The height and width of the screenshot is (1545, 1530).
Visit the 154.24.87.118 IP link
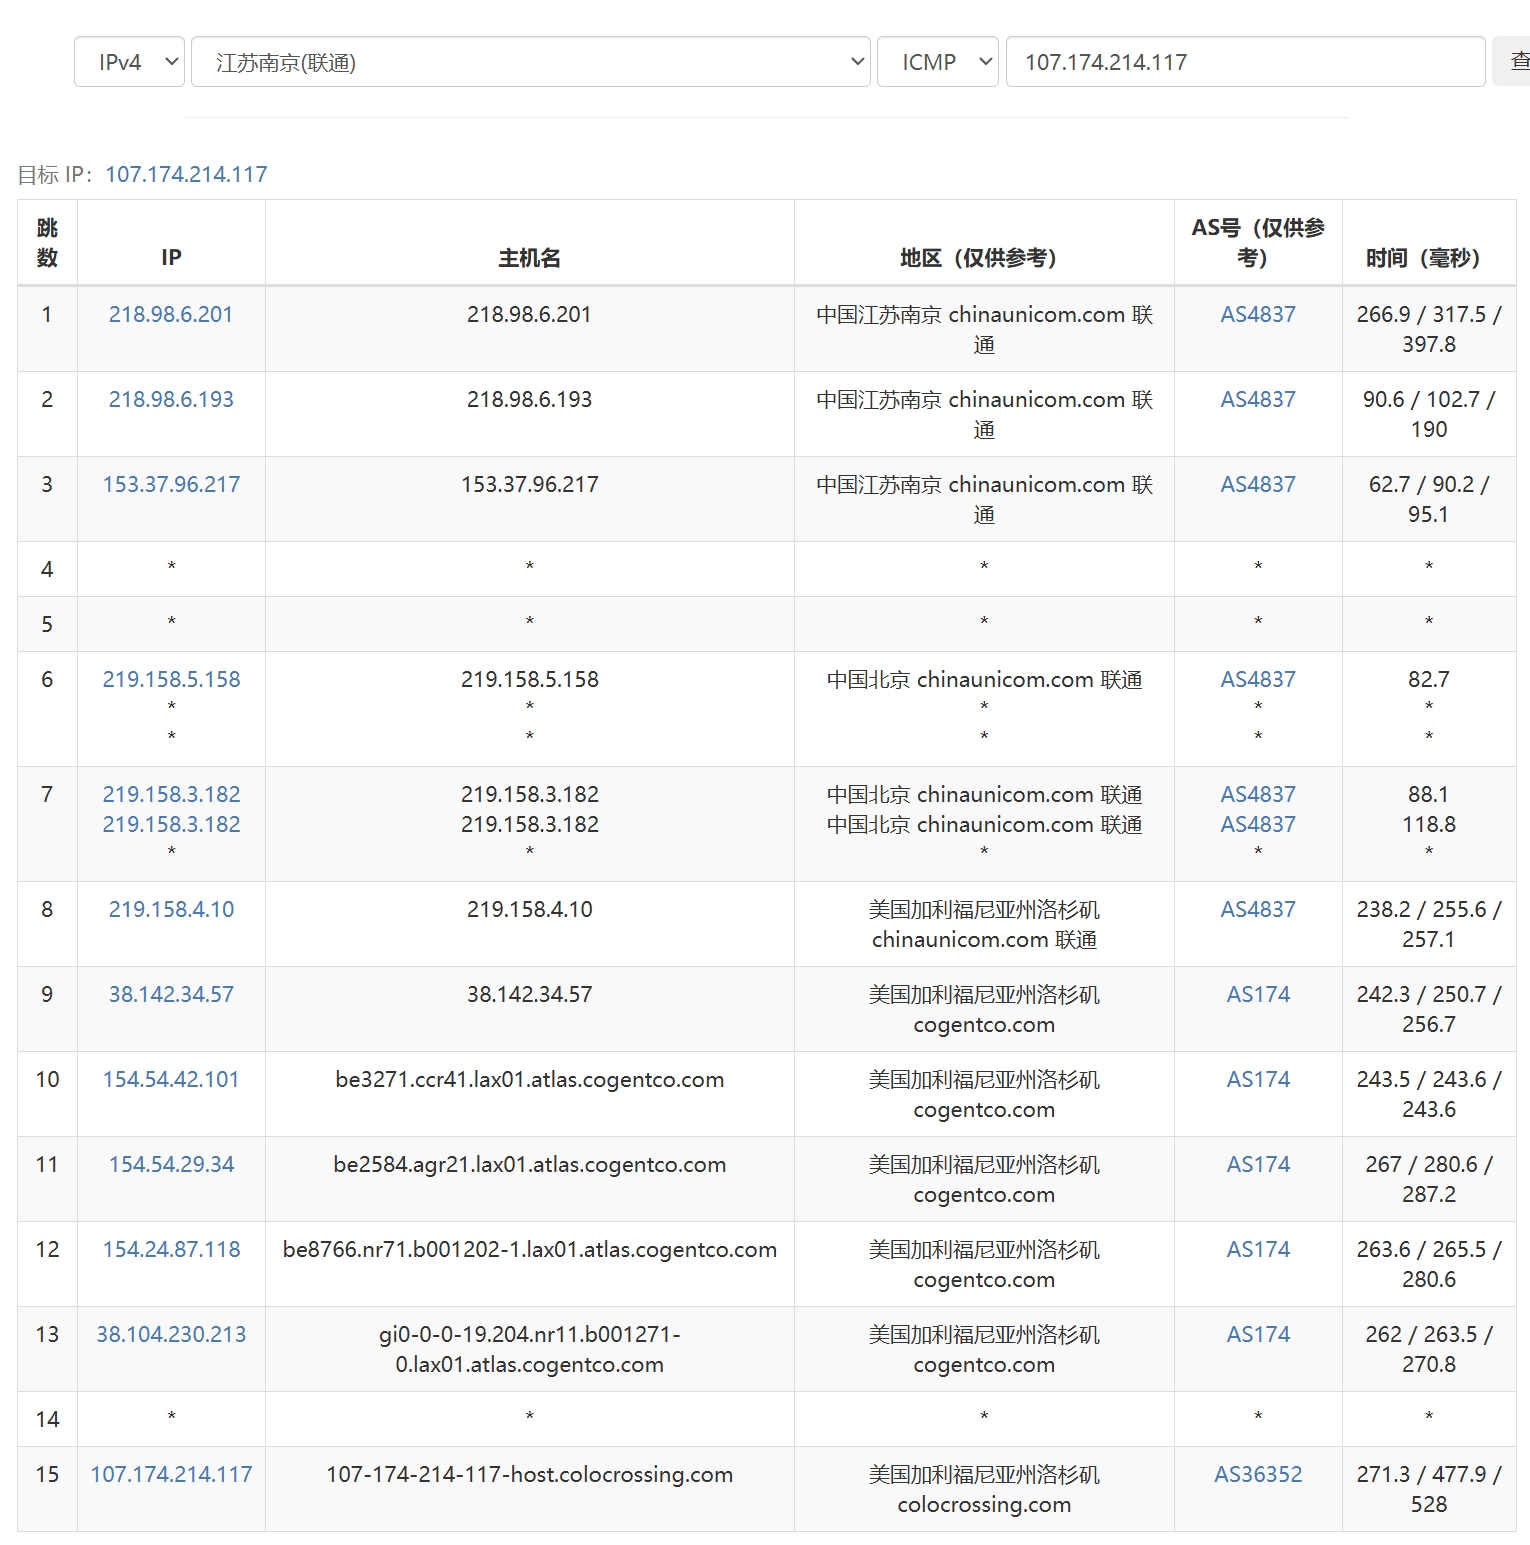coord(171,1249)
